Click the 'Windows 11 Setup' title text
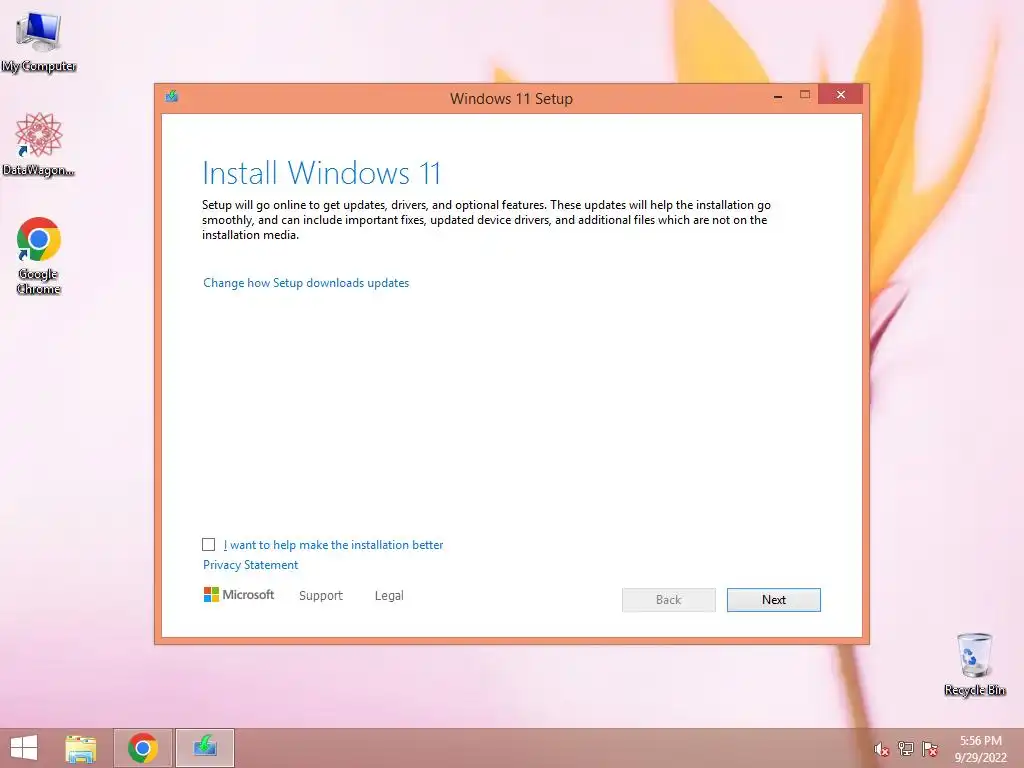This screenshot has height=768, width=1024. pos(511,99)
